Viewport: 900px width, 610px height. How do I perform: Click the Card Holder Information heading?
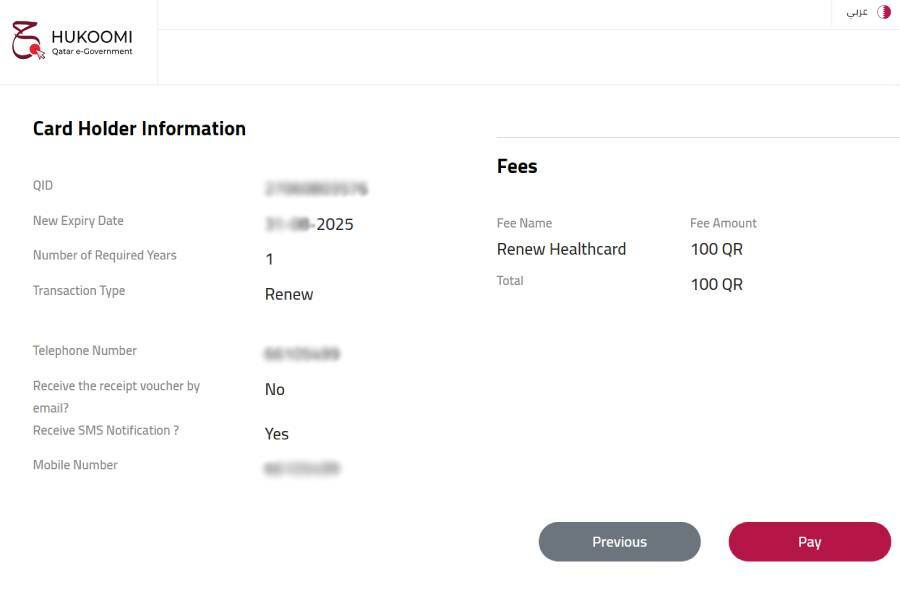(139, 128)
